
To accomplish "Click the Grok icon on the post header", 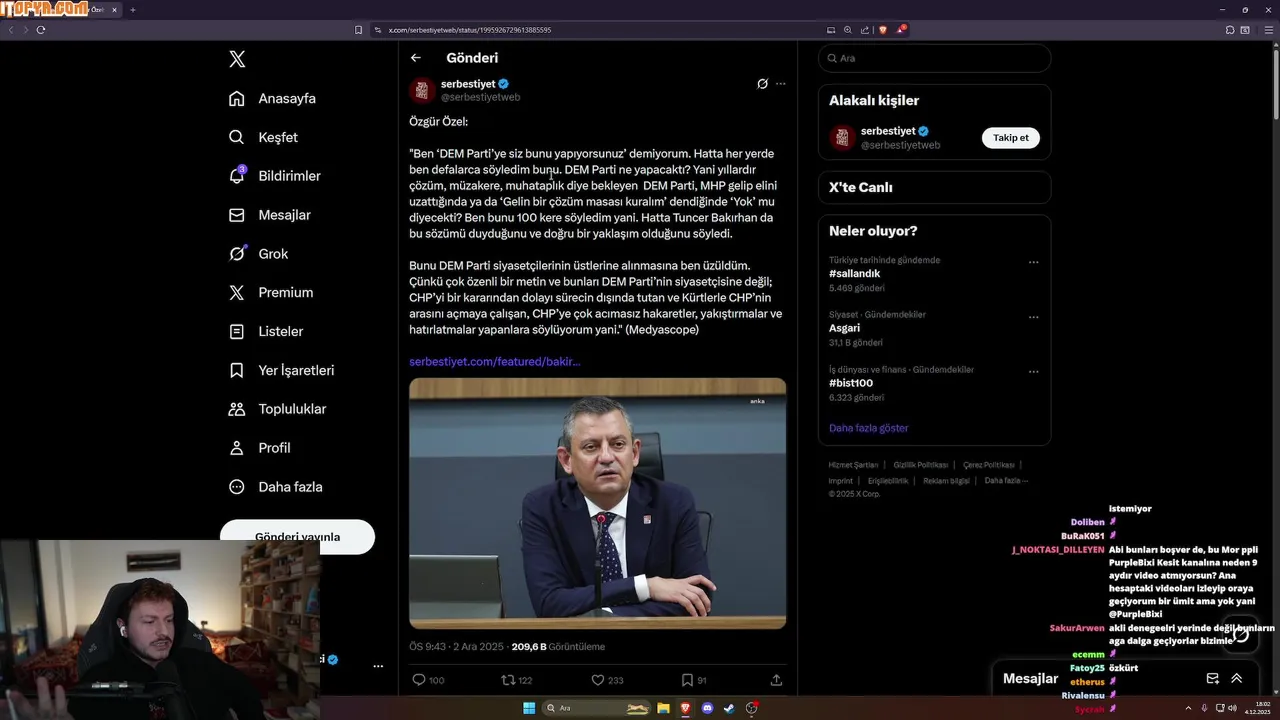I will click(762, 84).
